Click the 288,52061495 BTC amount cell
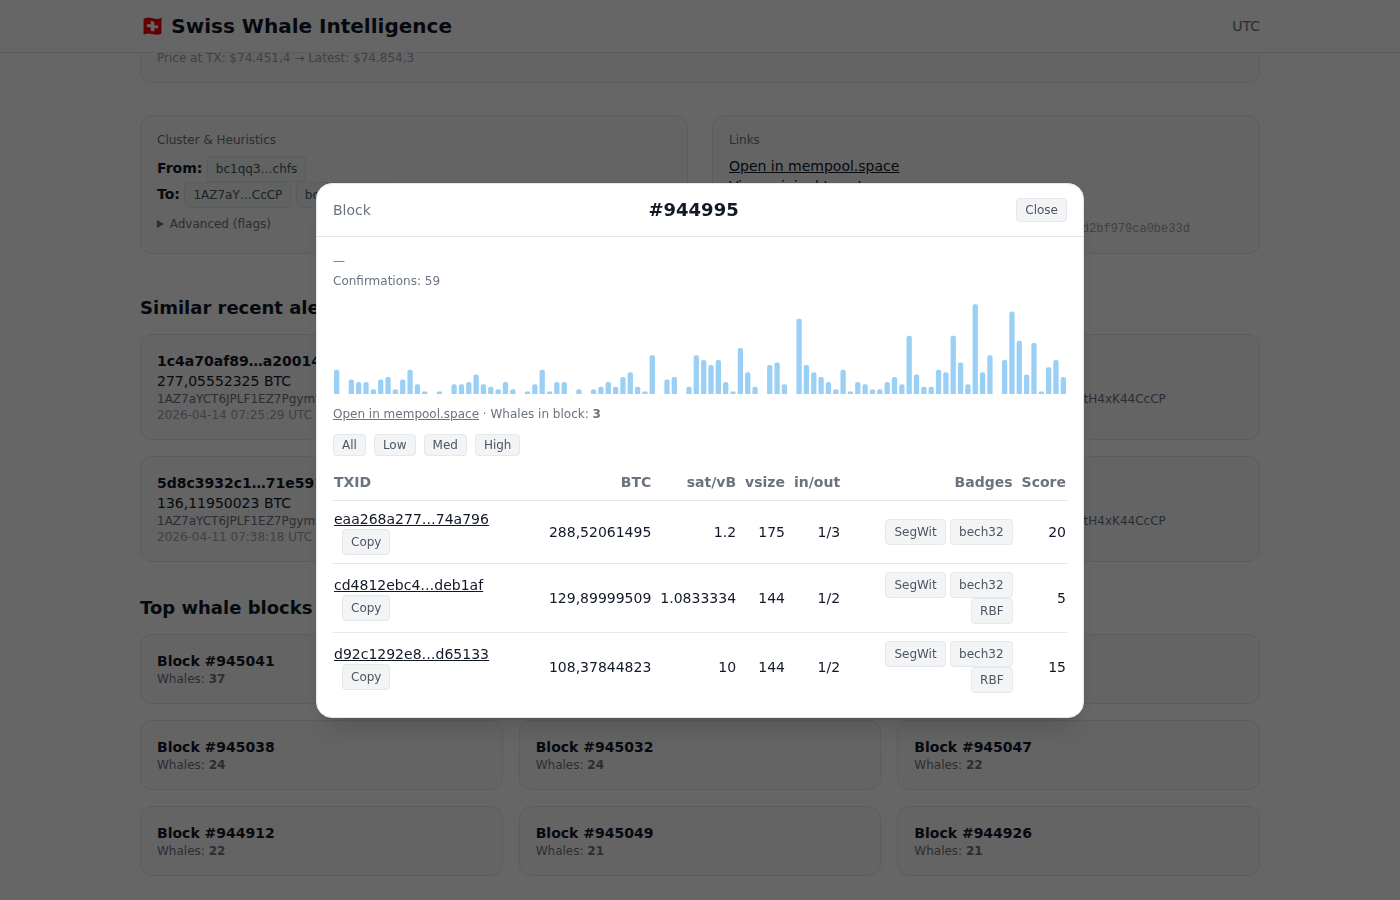1400x900 pixels. point(600,532)
